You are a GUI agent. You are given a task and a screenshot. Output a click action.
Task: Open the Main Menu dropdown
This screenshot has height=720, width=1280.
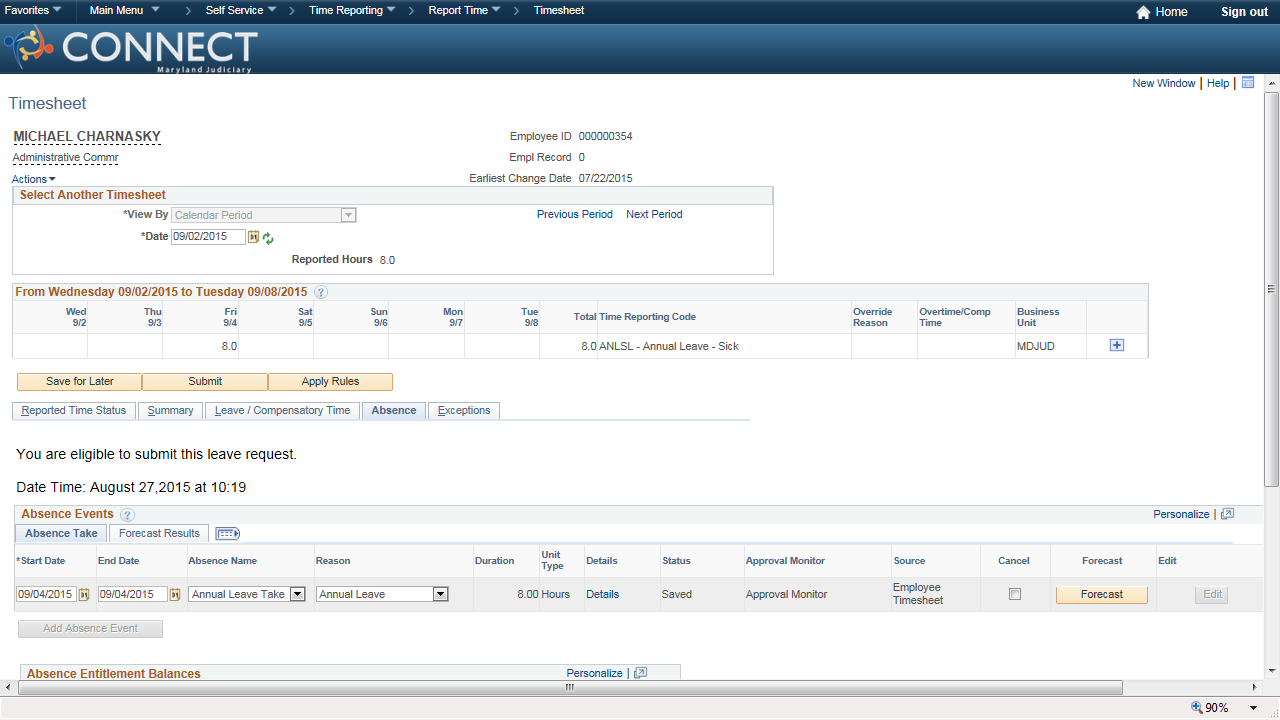click(x=124, y=10)
